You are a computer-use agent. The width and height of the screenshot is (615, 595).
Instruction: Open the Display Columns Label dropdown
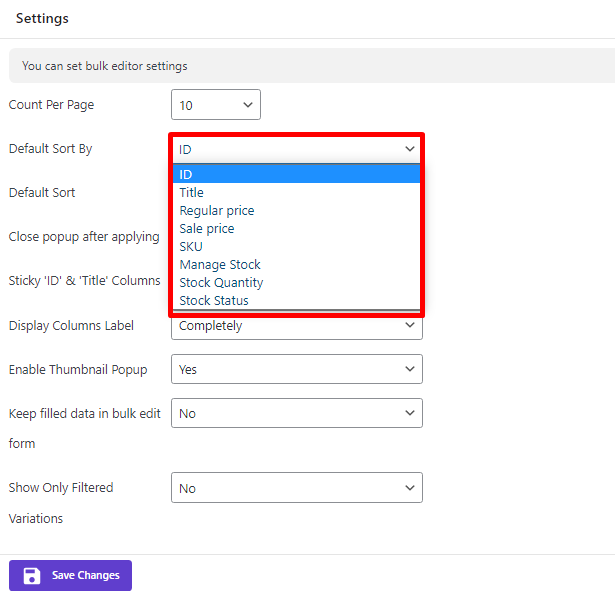click(297, 326)
